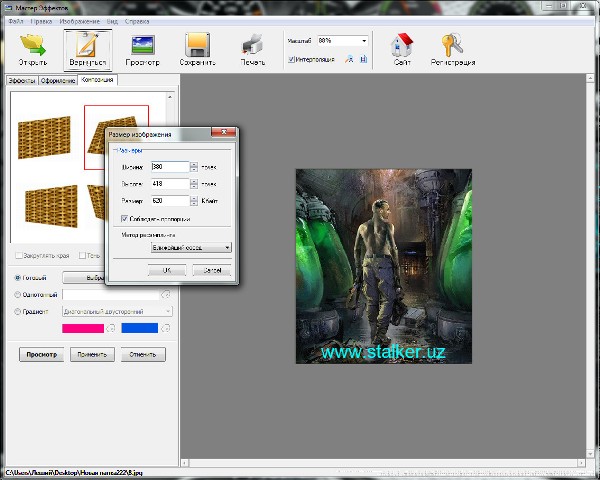Click the Вернуться undo icon in toolbar
600x480 pixels.
(87, 44)
